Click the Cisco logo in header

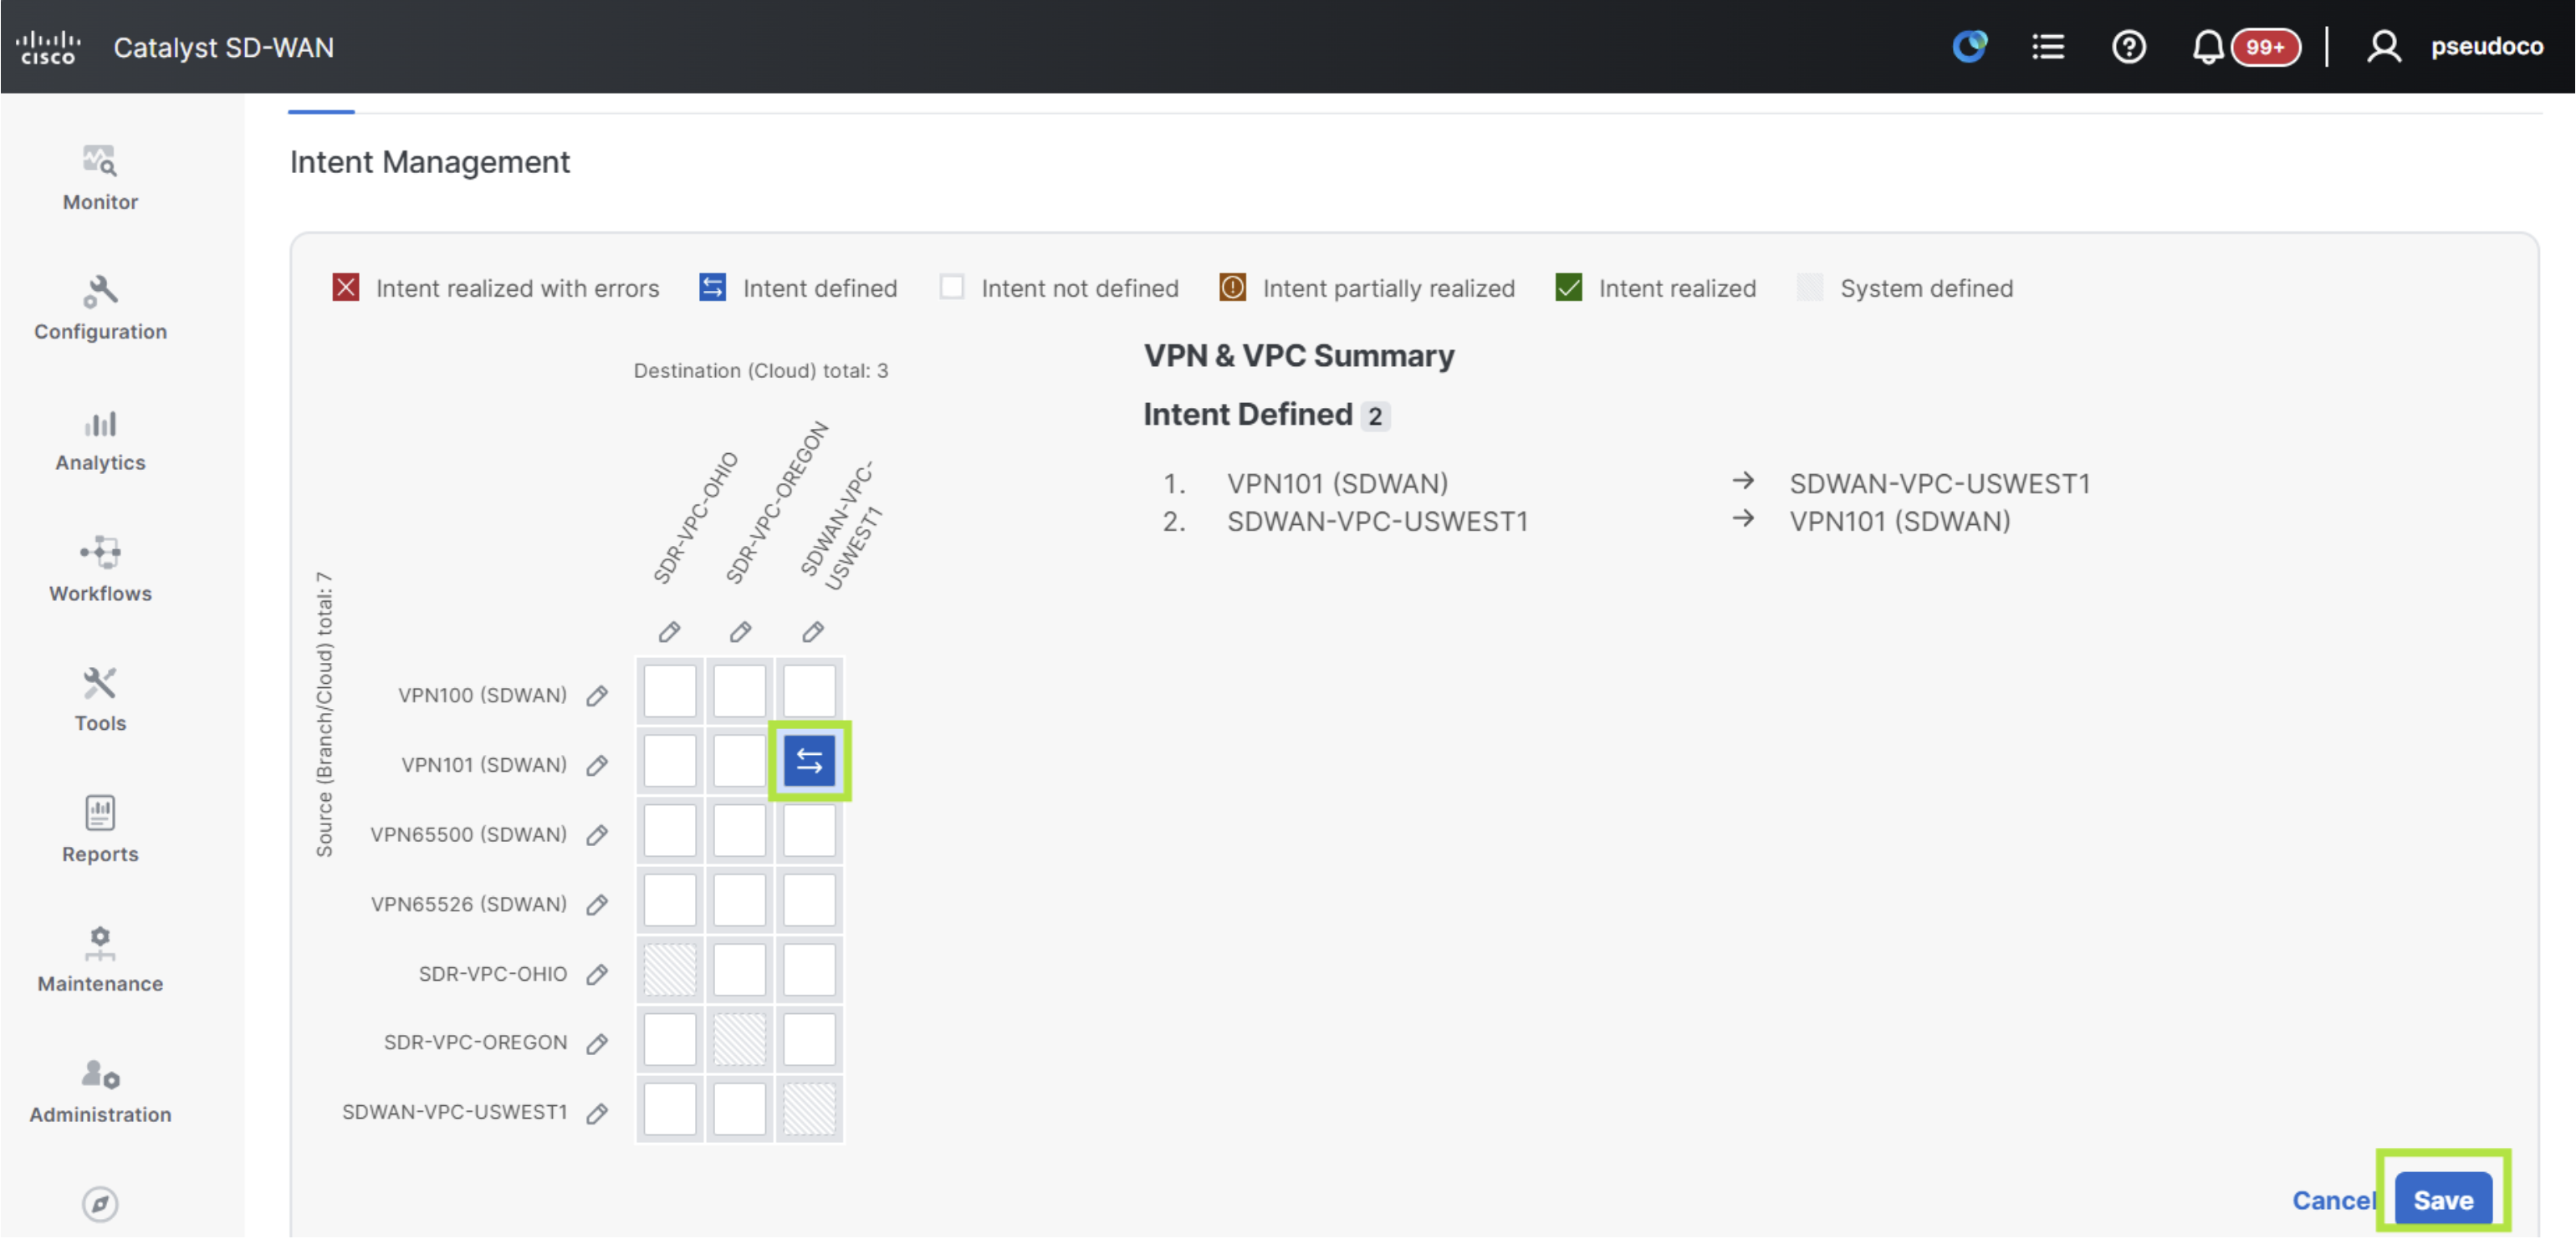48,47
